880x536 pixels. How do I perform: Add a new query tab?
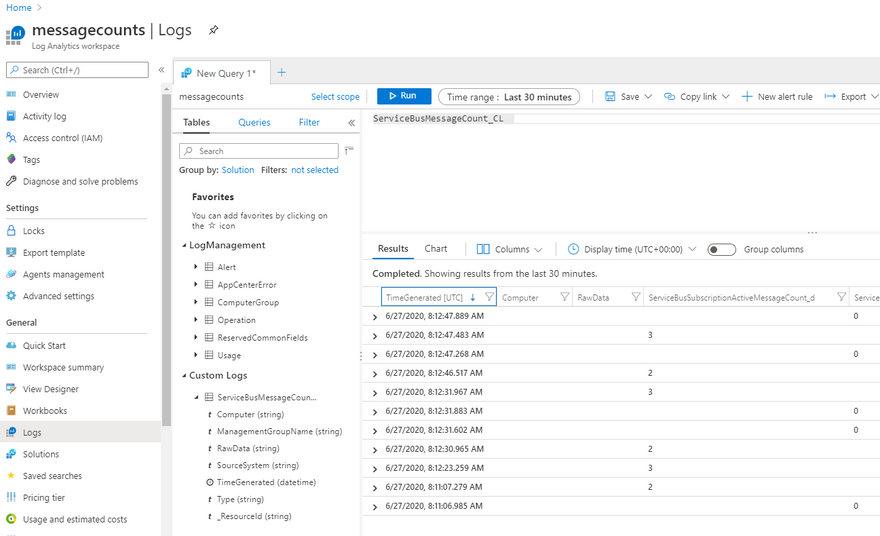coord(282,72)
